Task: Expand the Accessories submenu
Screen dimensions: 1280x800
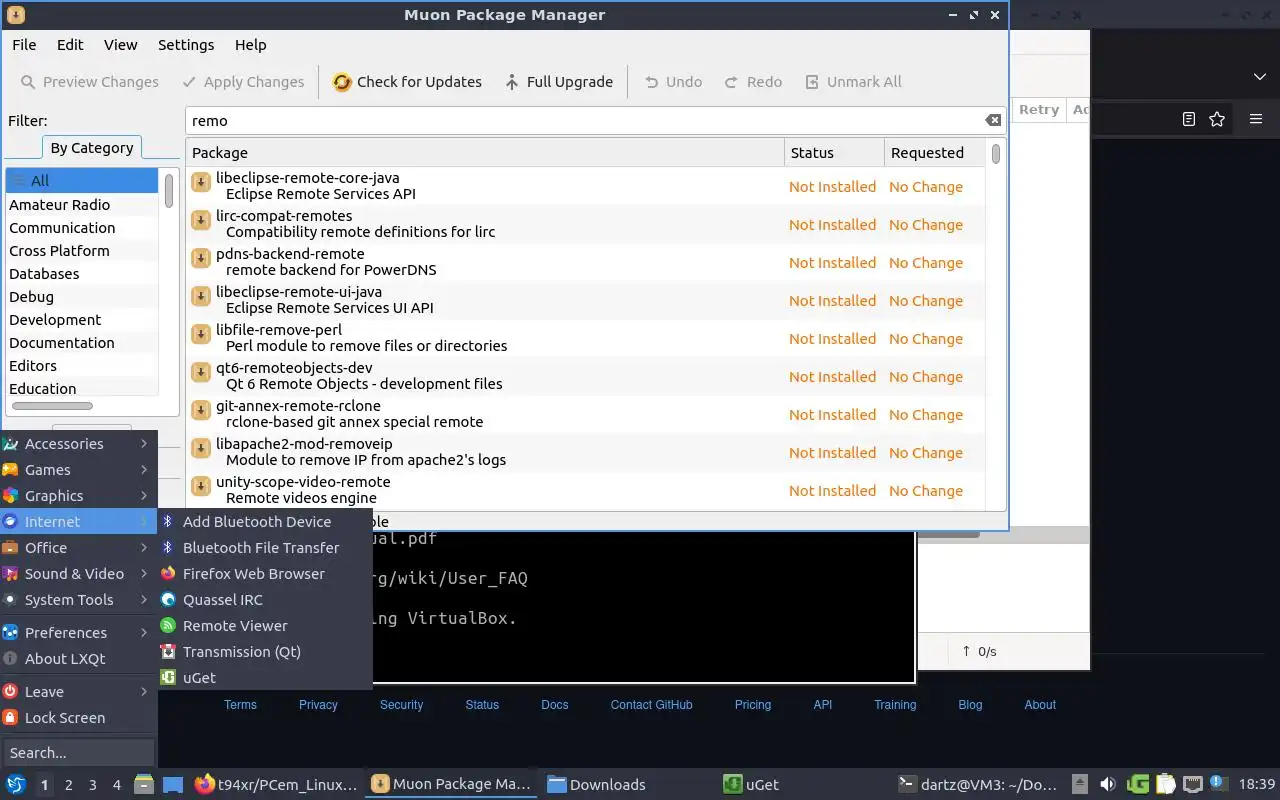Action: [78, 444]
